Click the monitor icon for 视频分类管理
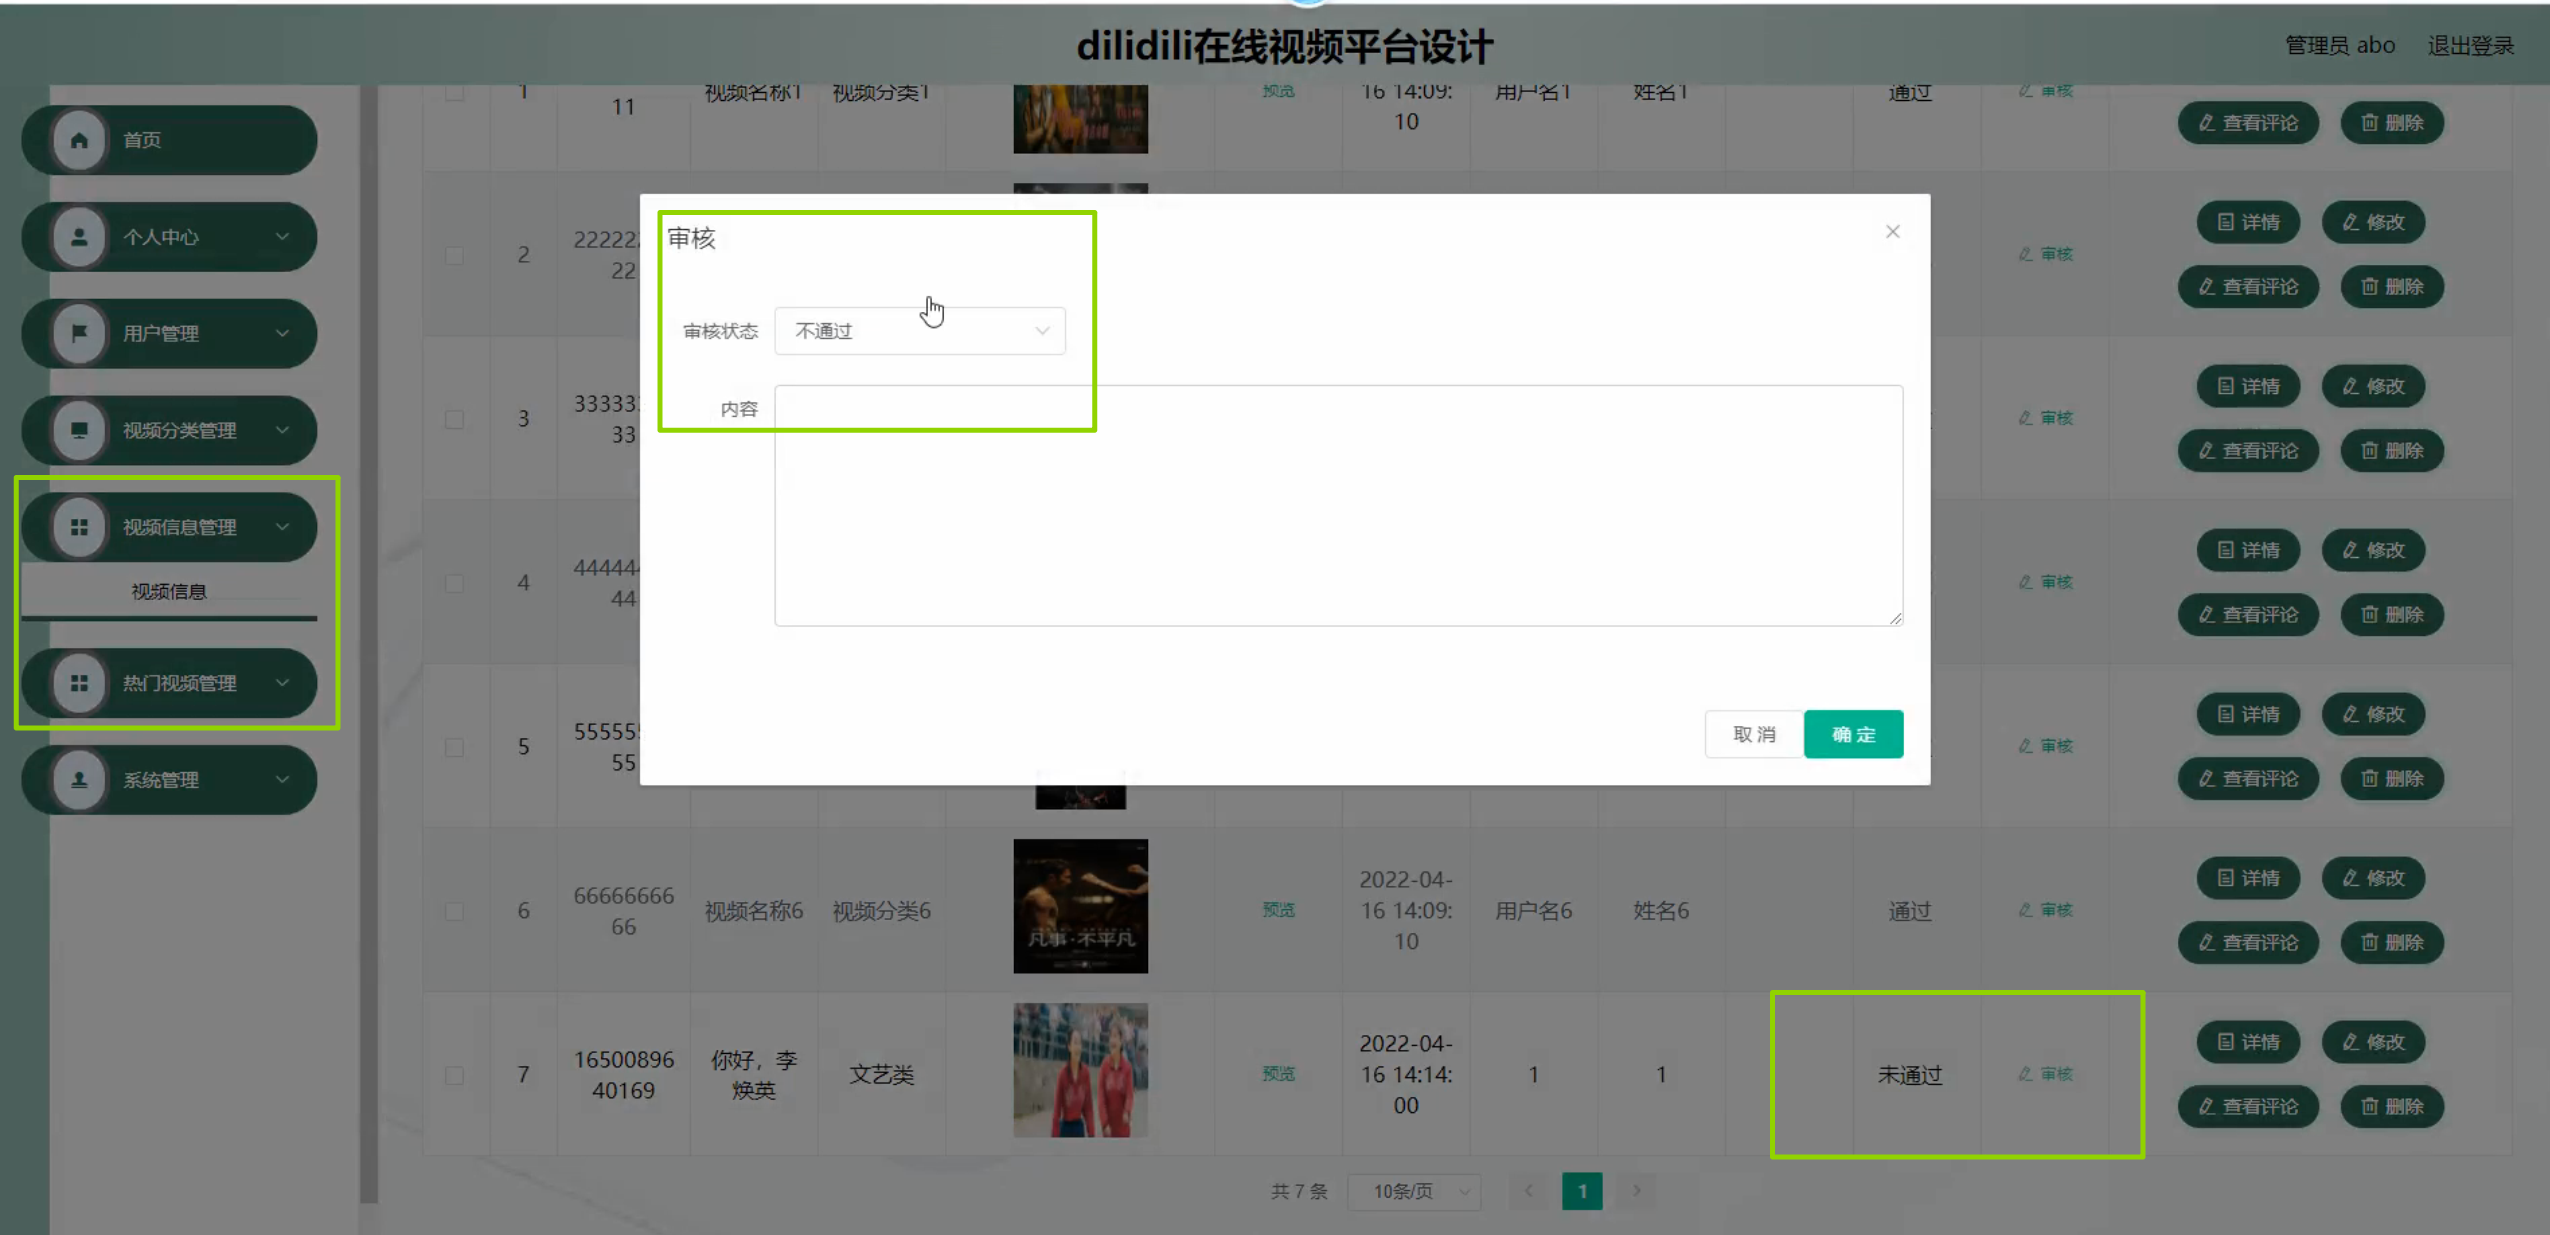2550x1235 pixels. 79,430
